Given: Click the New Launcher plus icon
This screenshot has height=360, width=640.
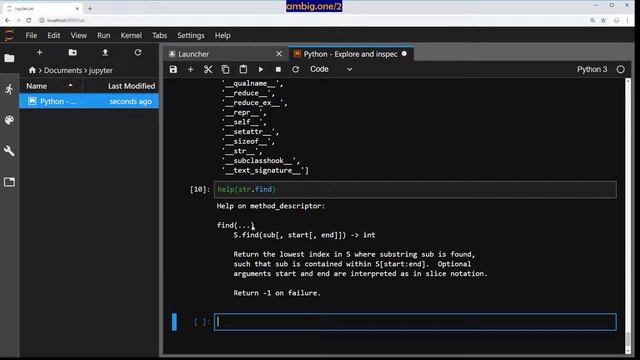Looking at the screenshot, I should [39, 52].
